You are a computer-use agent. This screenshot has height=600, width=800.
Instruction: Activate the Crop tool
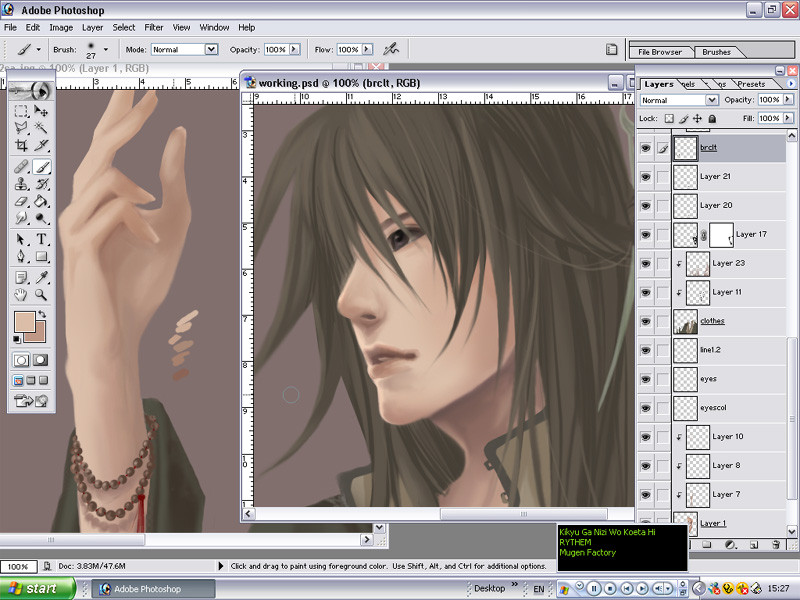pyautogui.click(x=21, y=145)
